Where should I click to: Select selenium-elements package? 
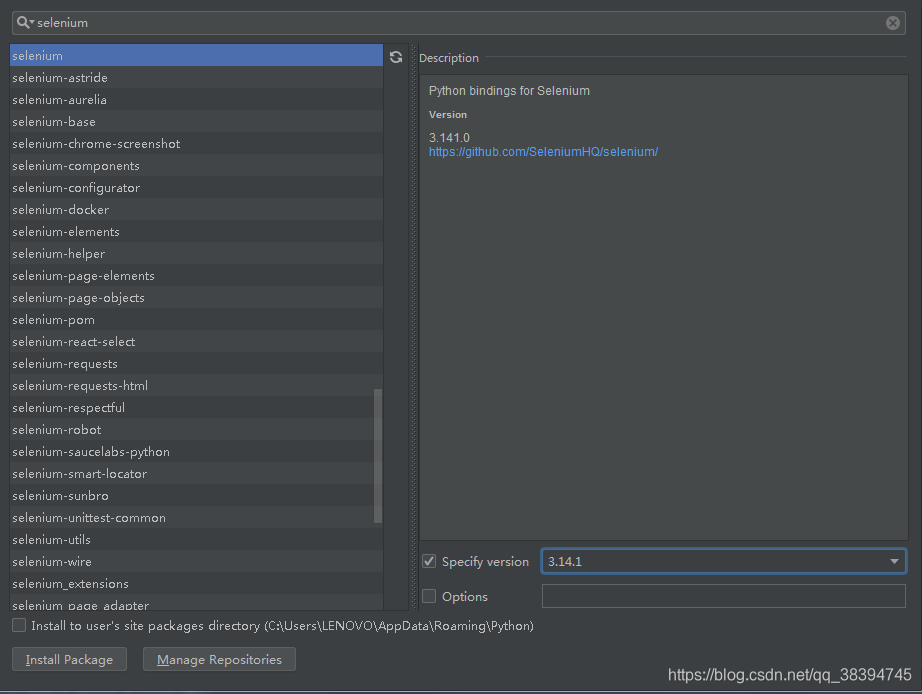click(x=196, y=232)
